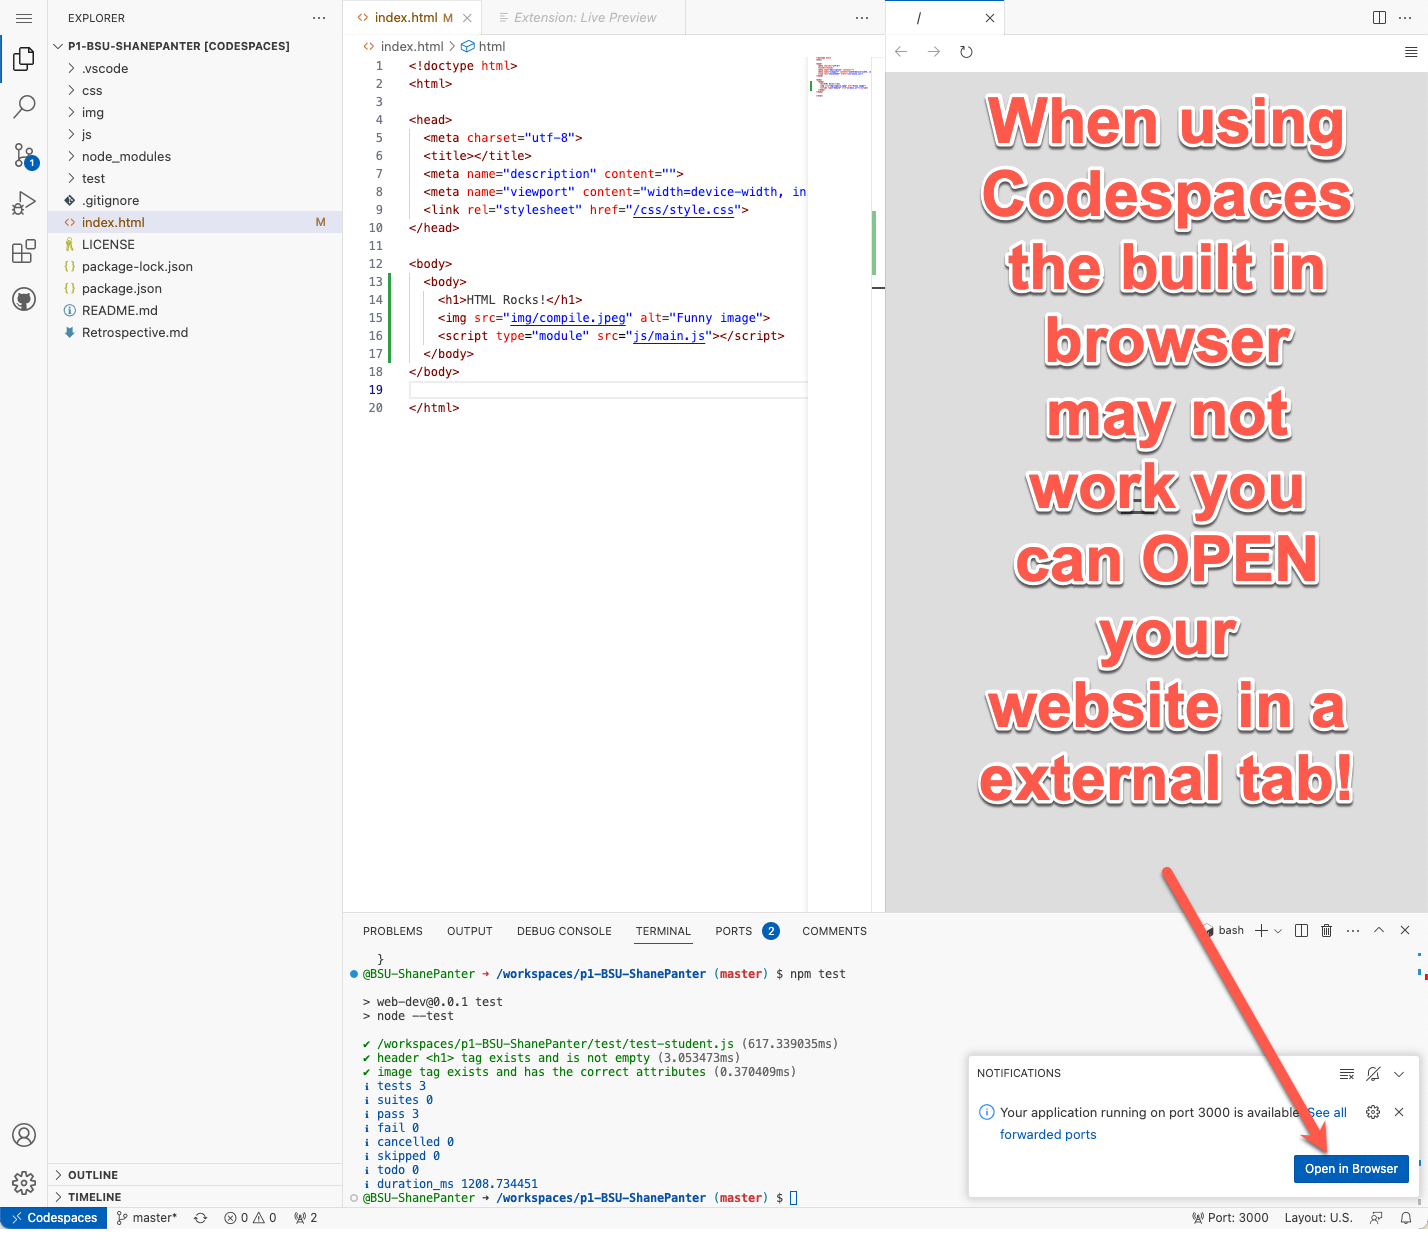
Task: Split the terminal panel
Action: point(1301,931)
